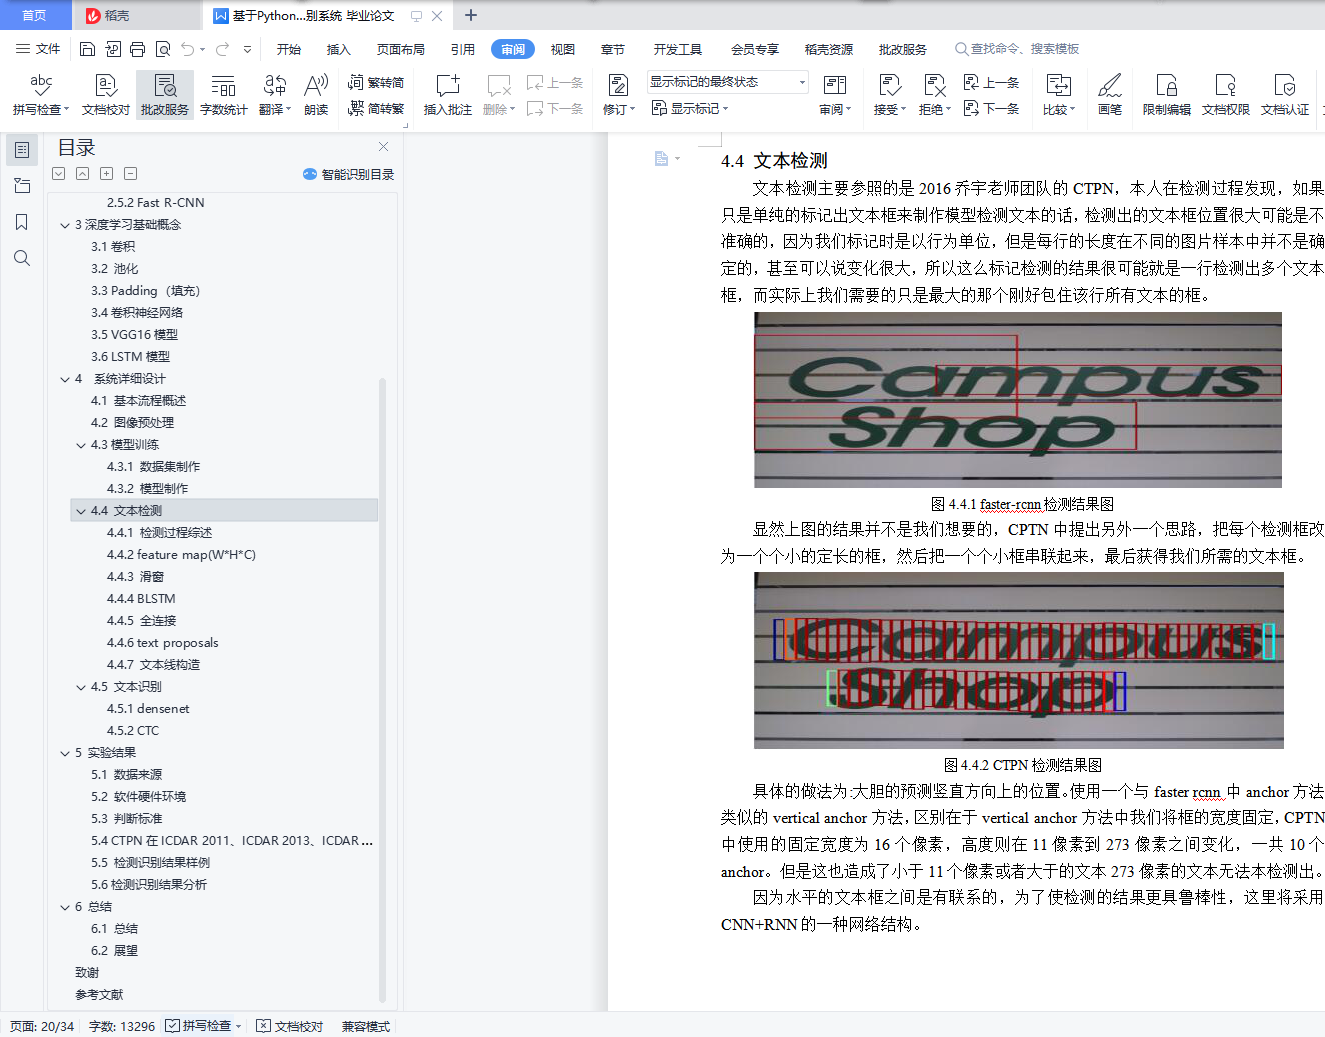Click the print icon in the quick toolbar
Screen dimensions: 1325x1037
coord(137,49)
